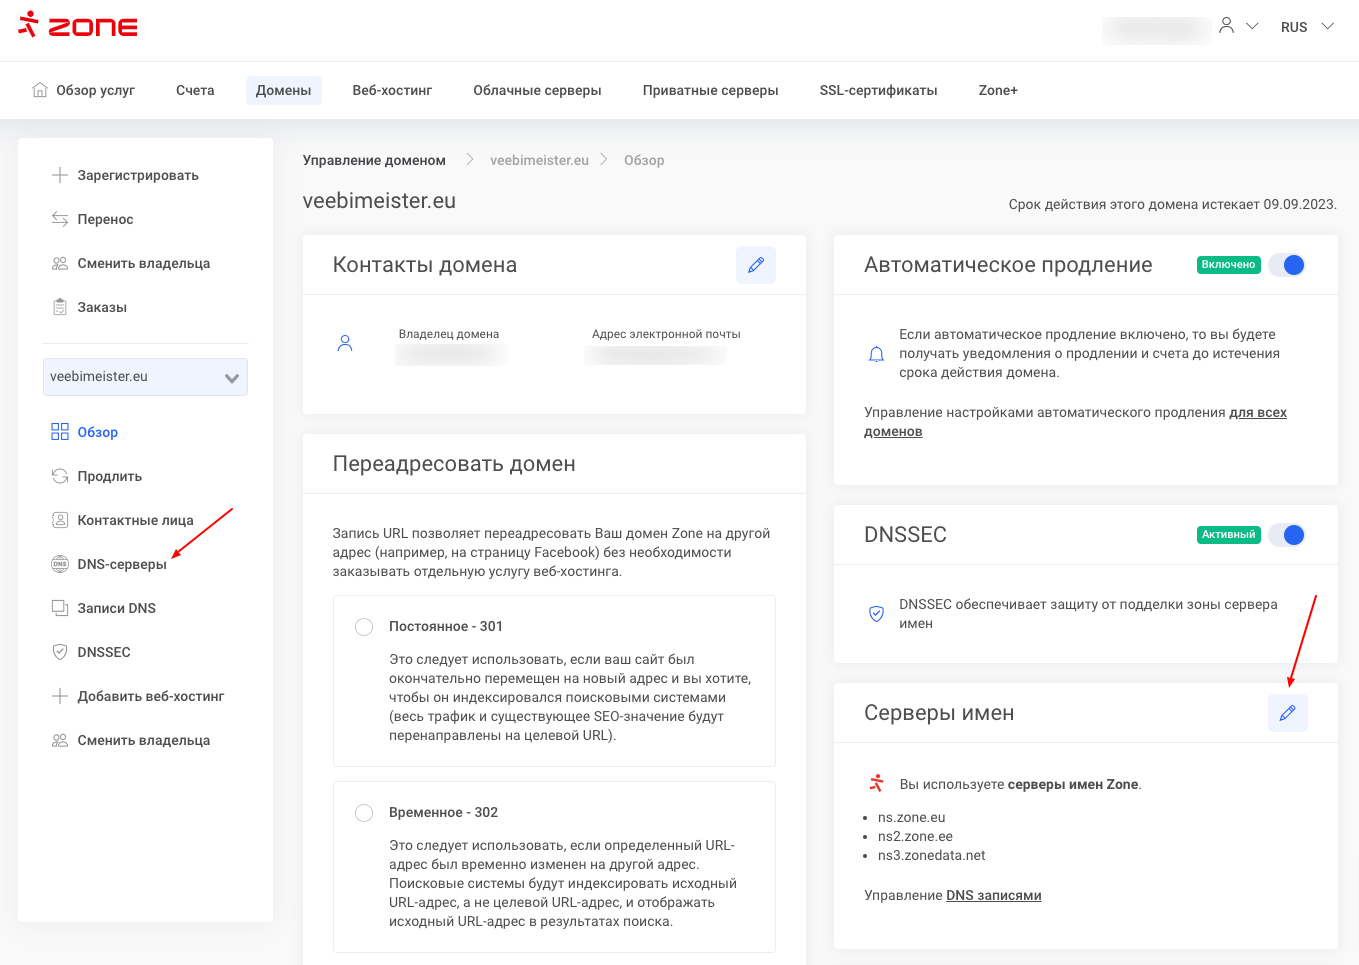Open the user account menu
1359x965 pixels.
(x=1237, y=26)
